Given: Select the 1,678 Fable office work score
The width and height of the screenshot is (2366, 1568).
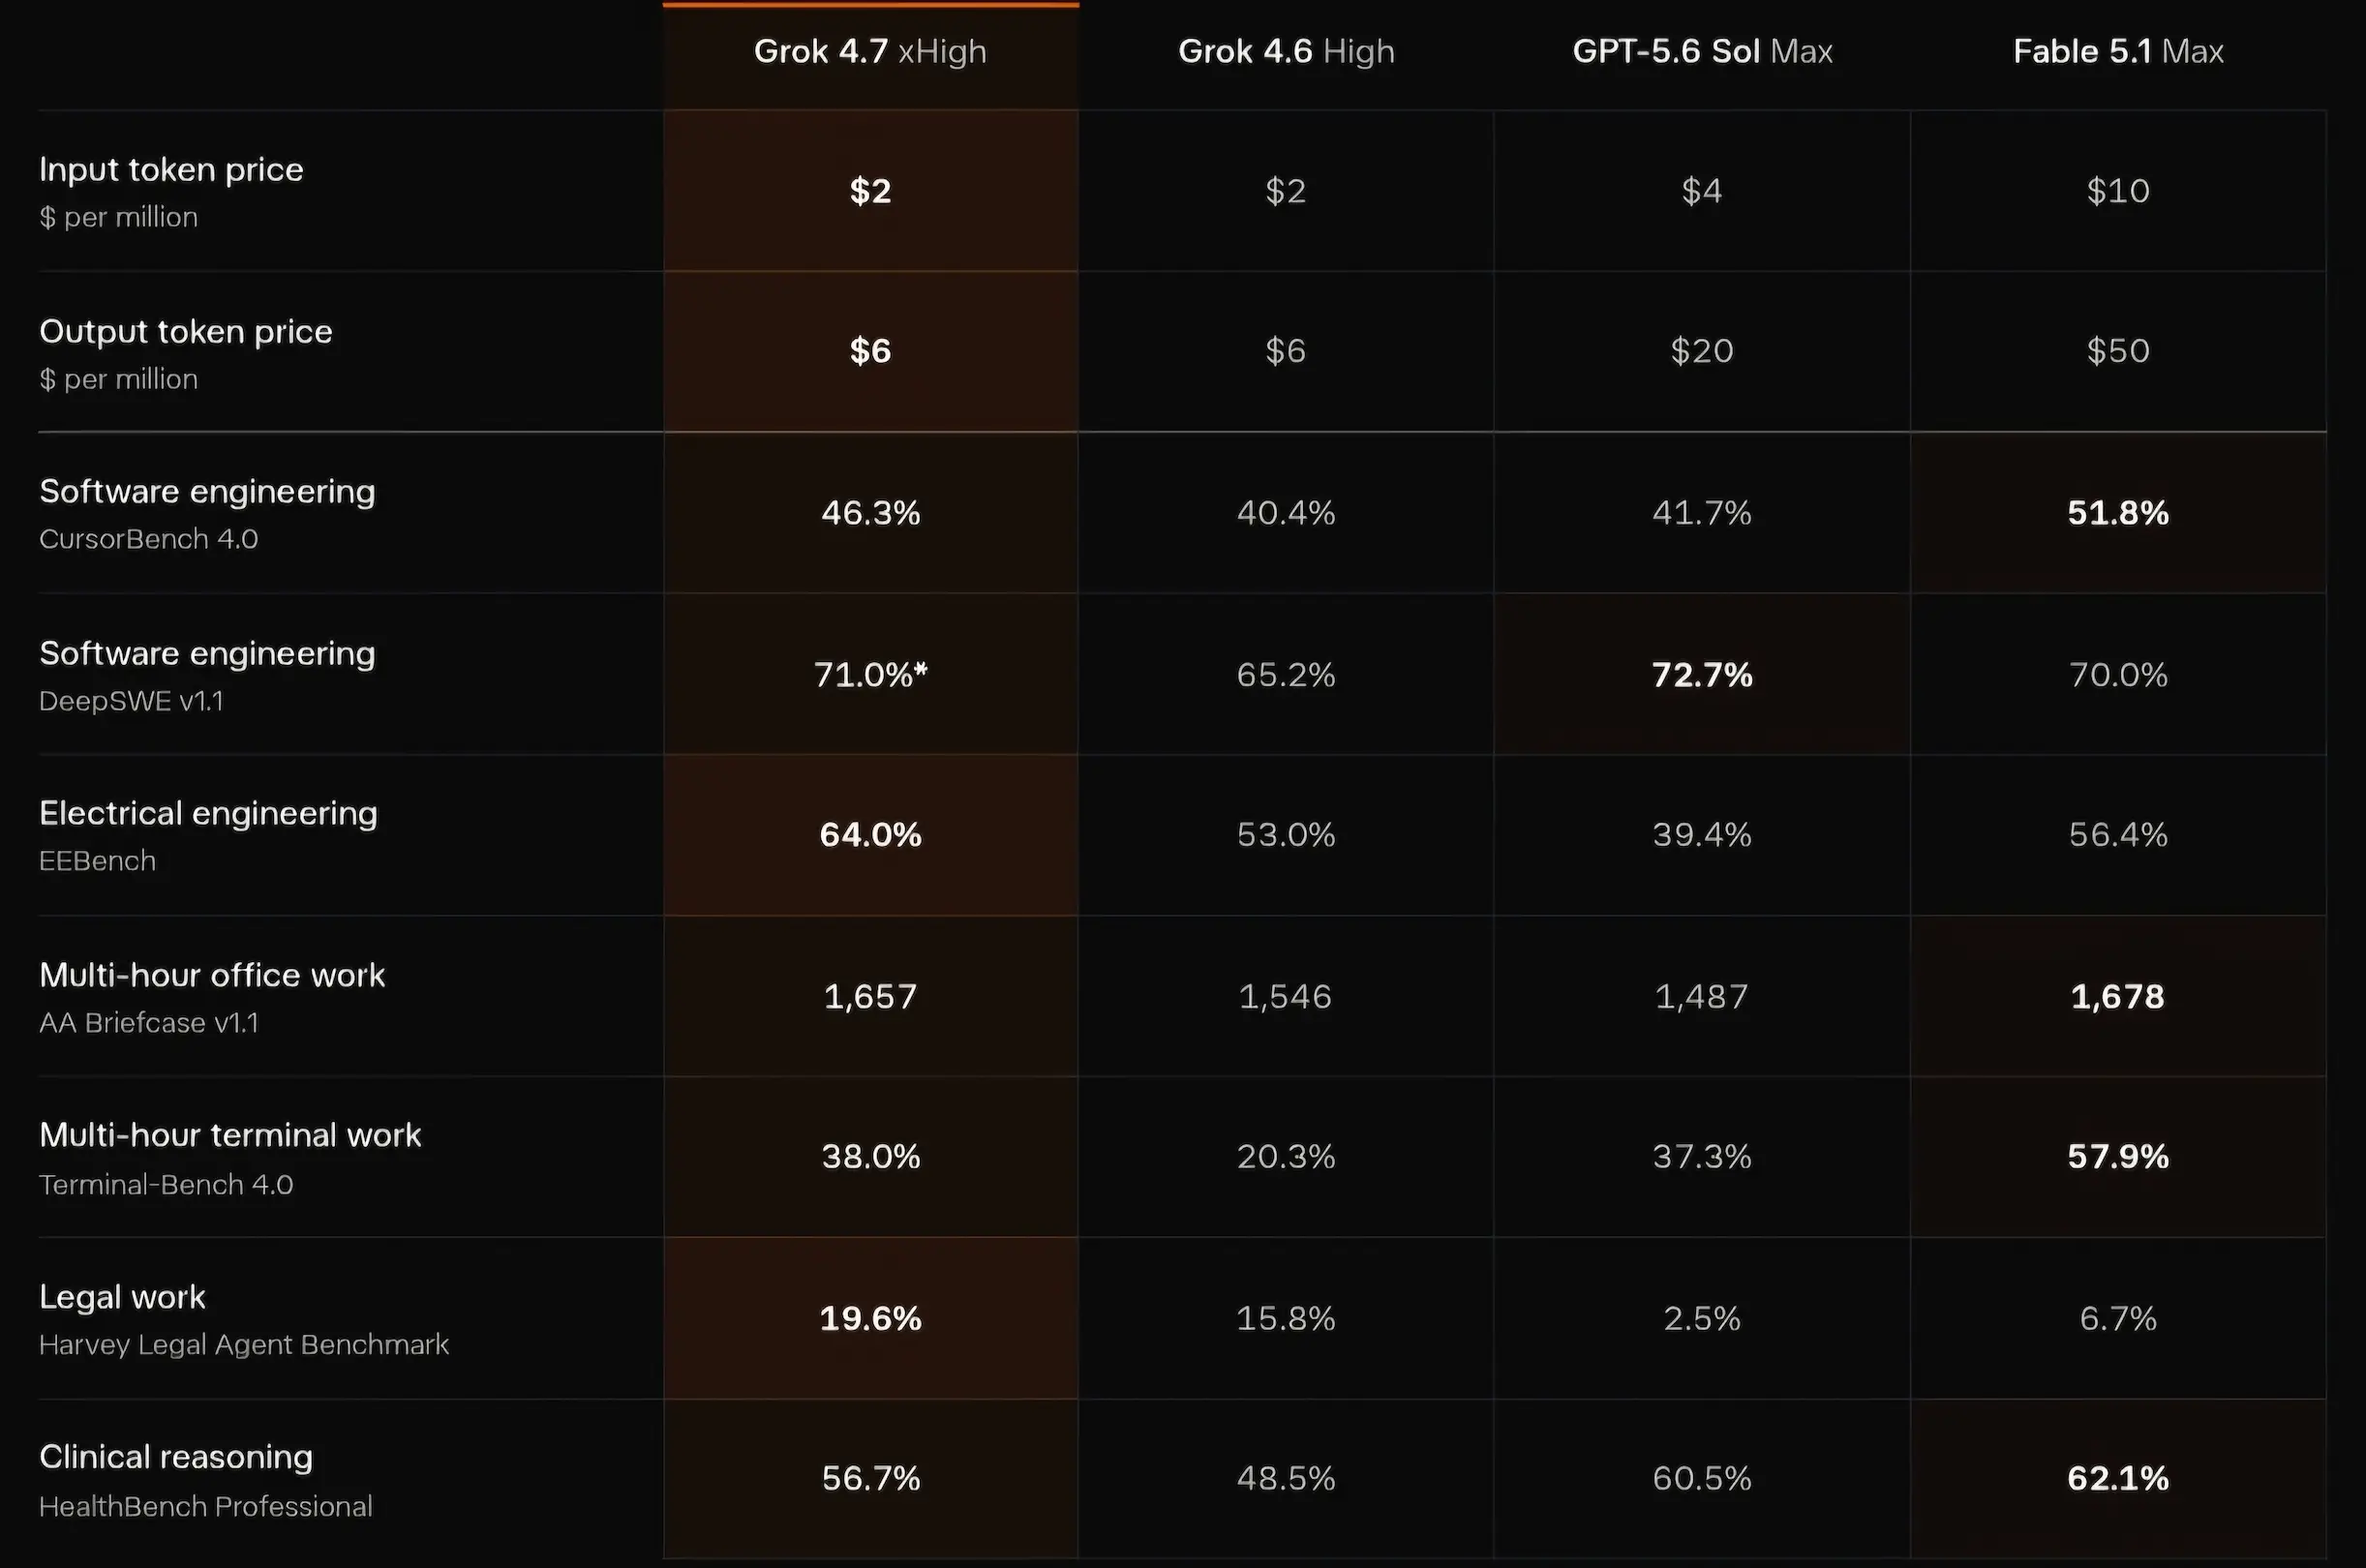Looking at the screenshot, I should point(2118,997).
